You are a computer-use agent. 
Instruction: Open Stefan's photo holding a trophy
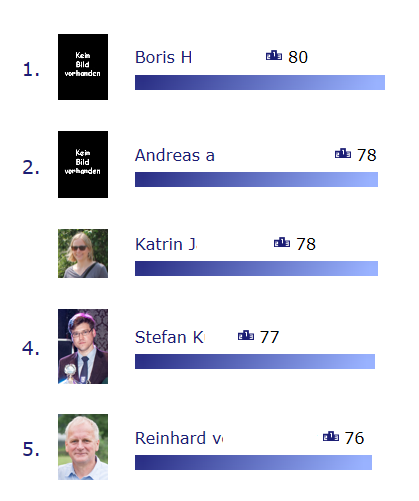point(83,346)
